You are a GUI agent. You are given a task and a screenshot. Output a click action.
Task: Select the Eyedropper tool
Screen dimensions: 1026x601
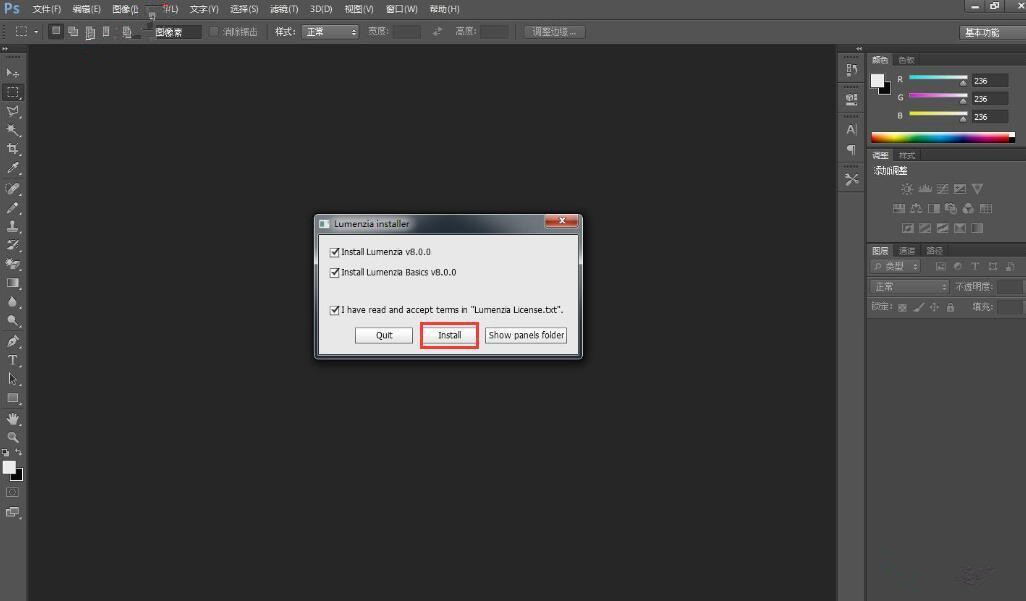click(12, 168)
